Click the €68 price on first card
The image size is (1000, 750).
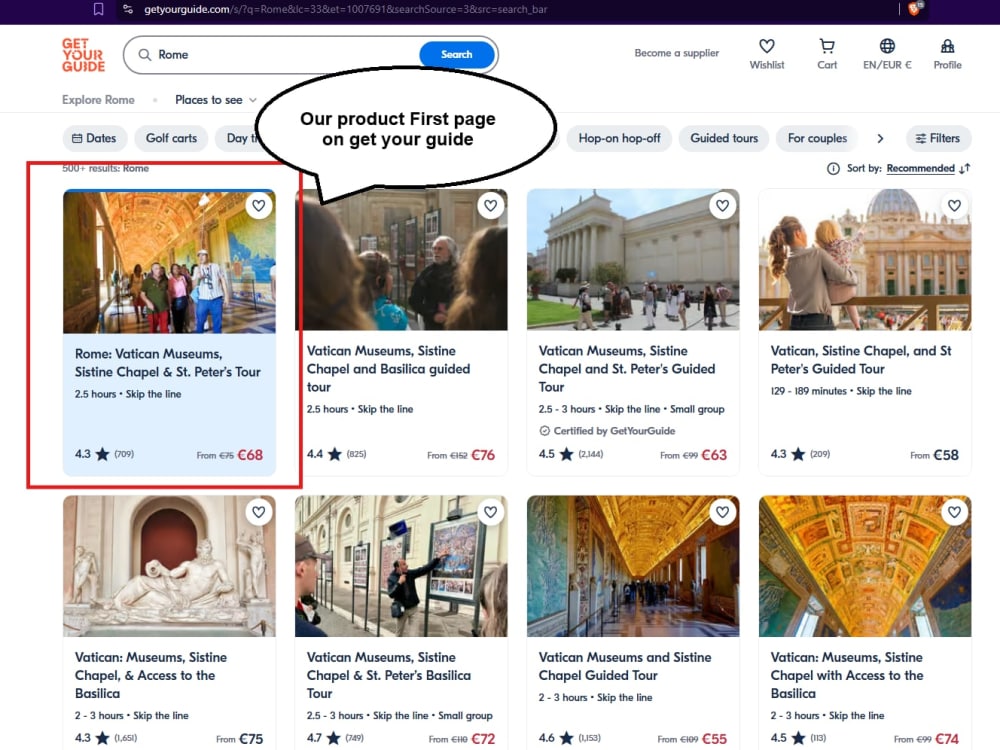250,455
